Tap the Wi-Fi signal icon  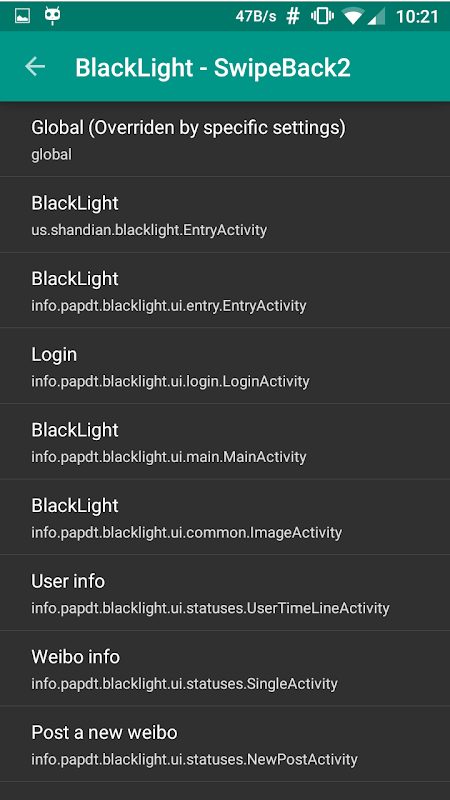click(353, 16)
